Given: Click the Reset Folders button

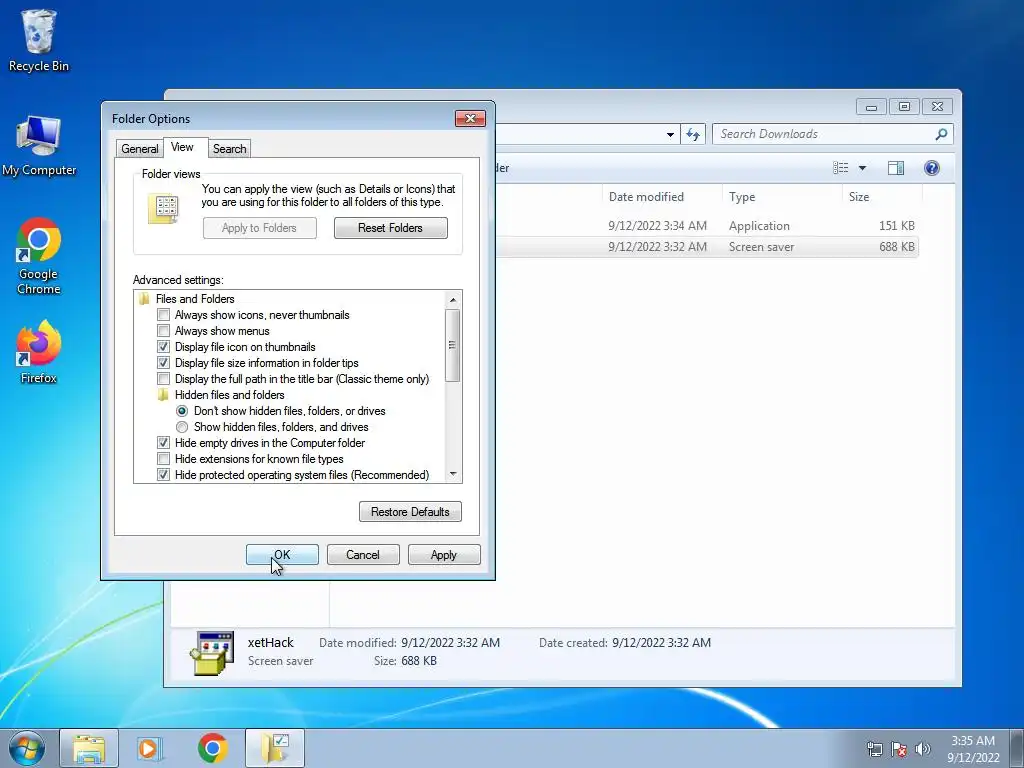Looking at the screenshot, I should pos(391,228).
